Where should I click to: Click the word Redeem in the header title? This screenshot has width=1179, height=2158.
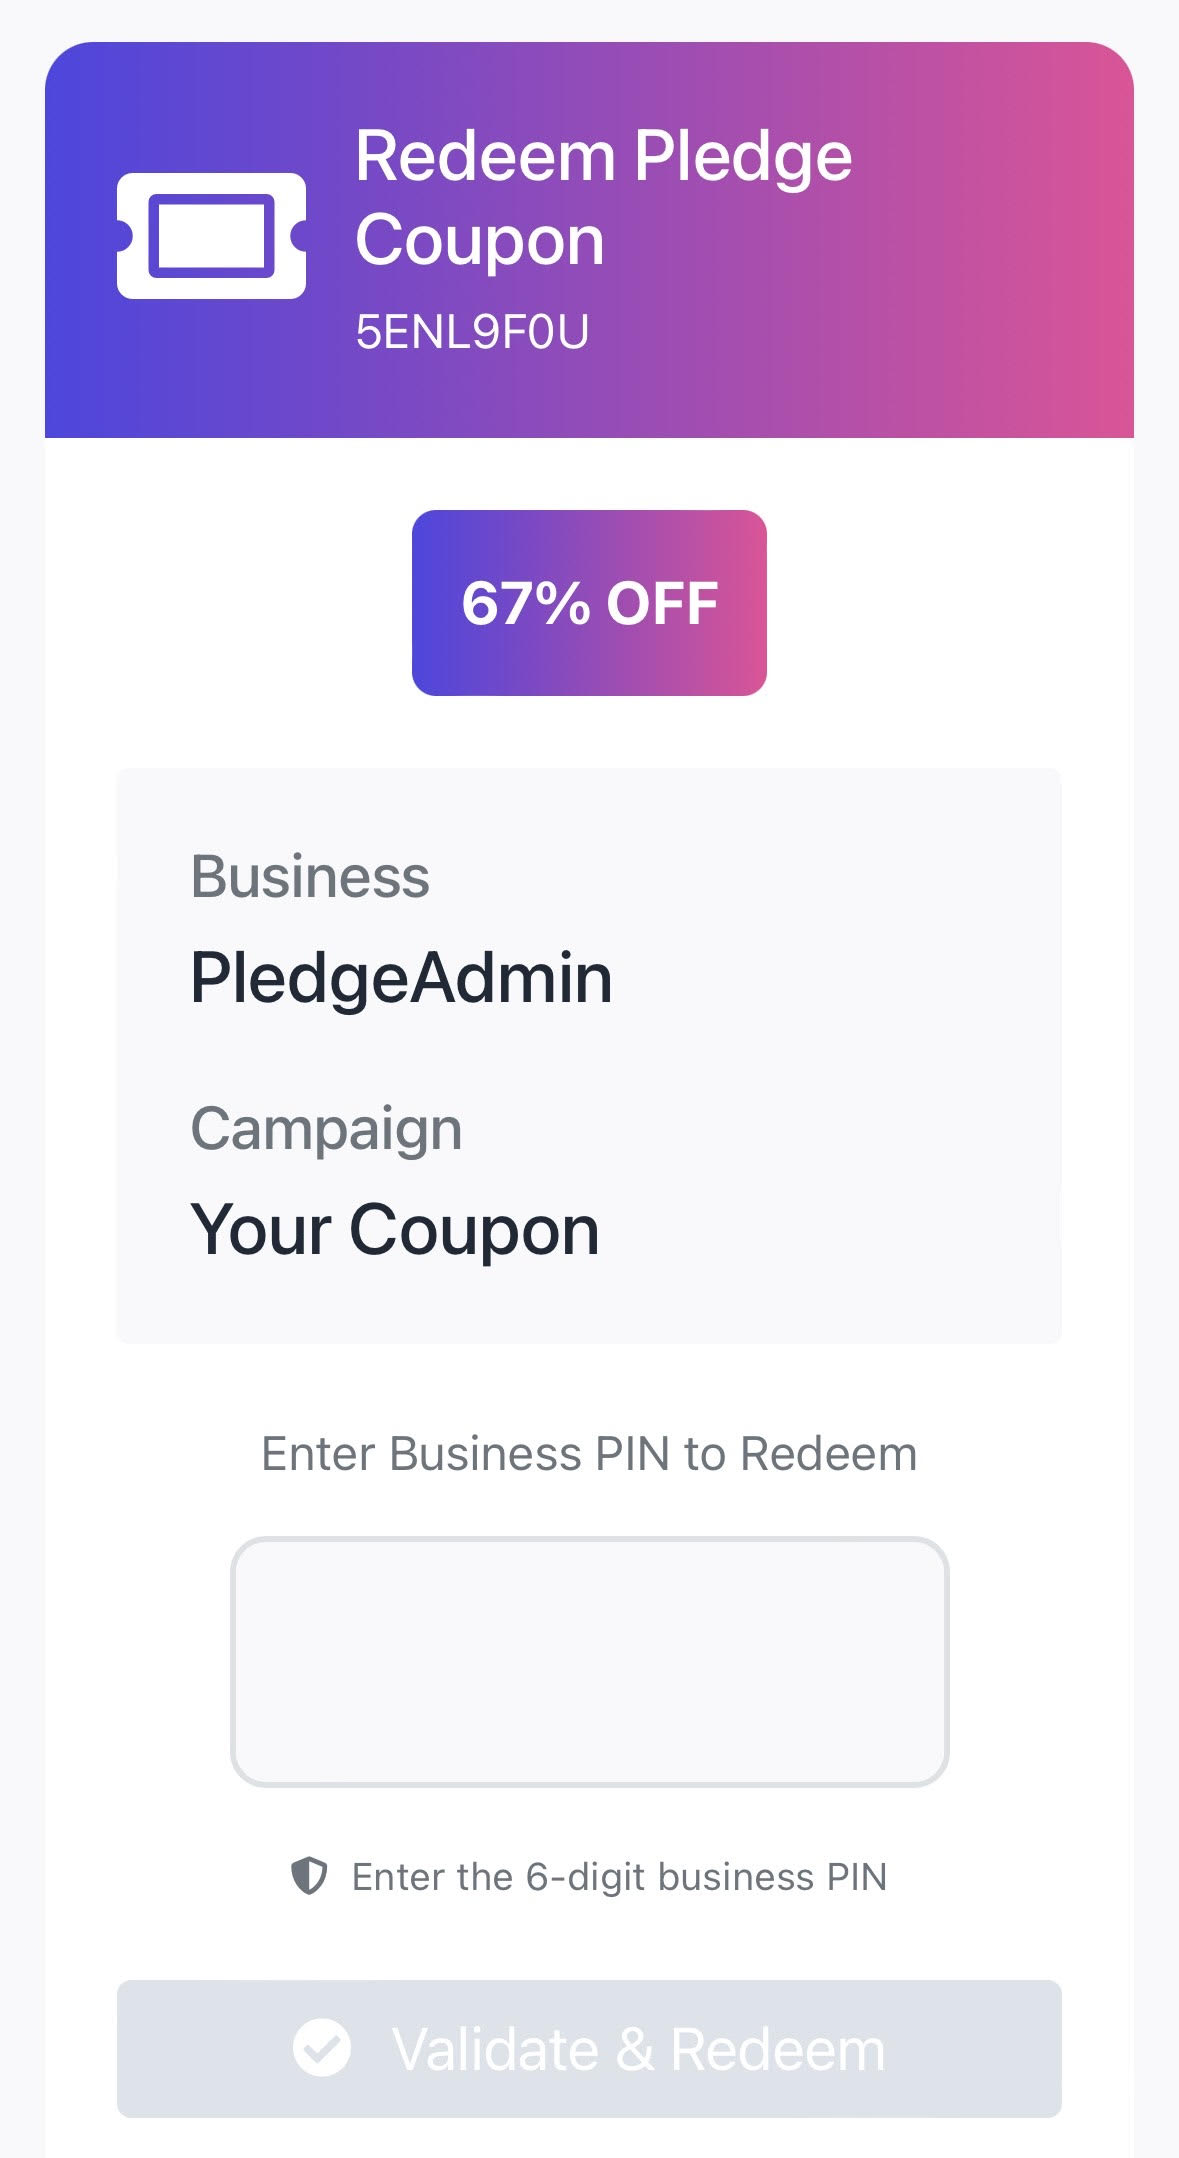[485, 157]
